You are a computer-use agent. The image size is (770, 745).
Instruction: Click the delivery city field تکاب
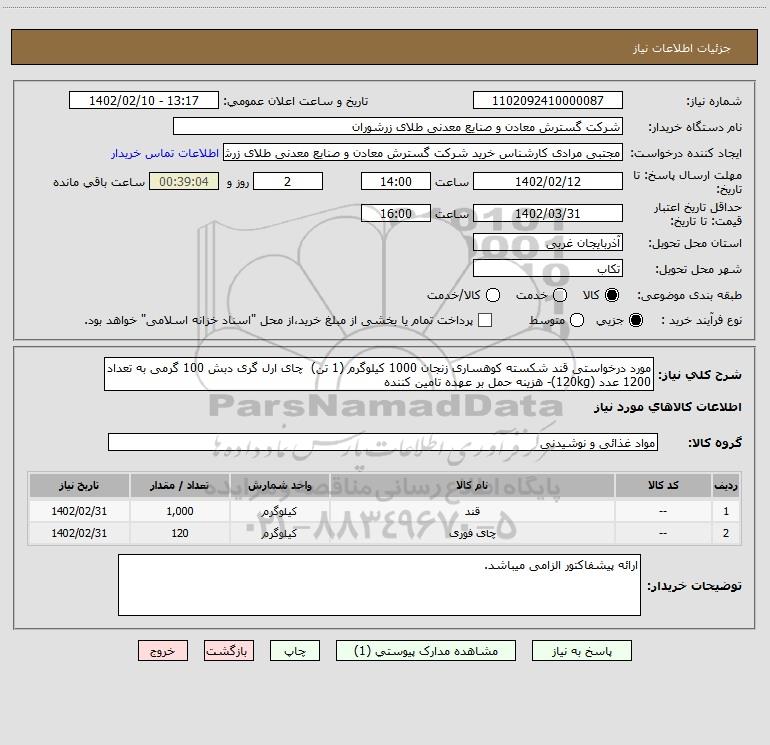(x=548, y=268)
